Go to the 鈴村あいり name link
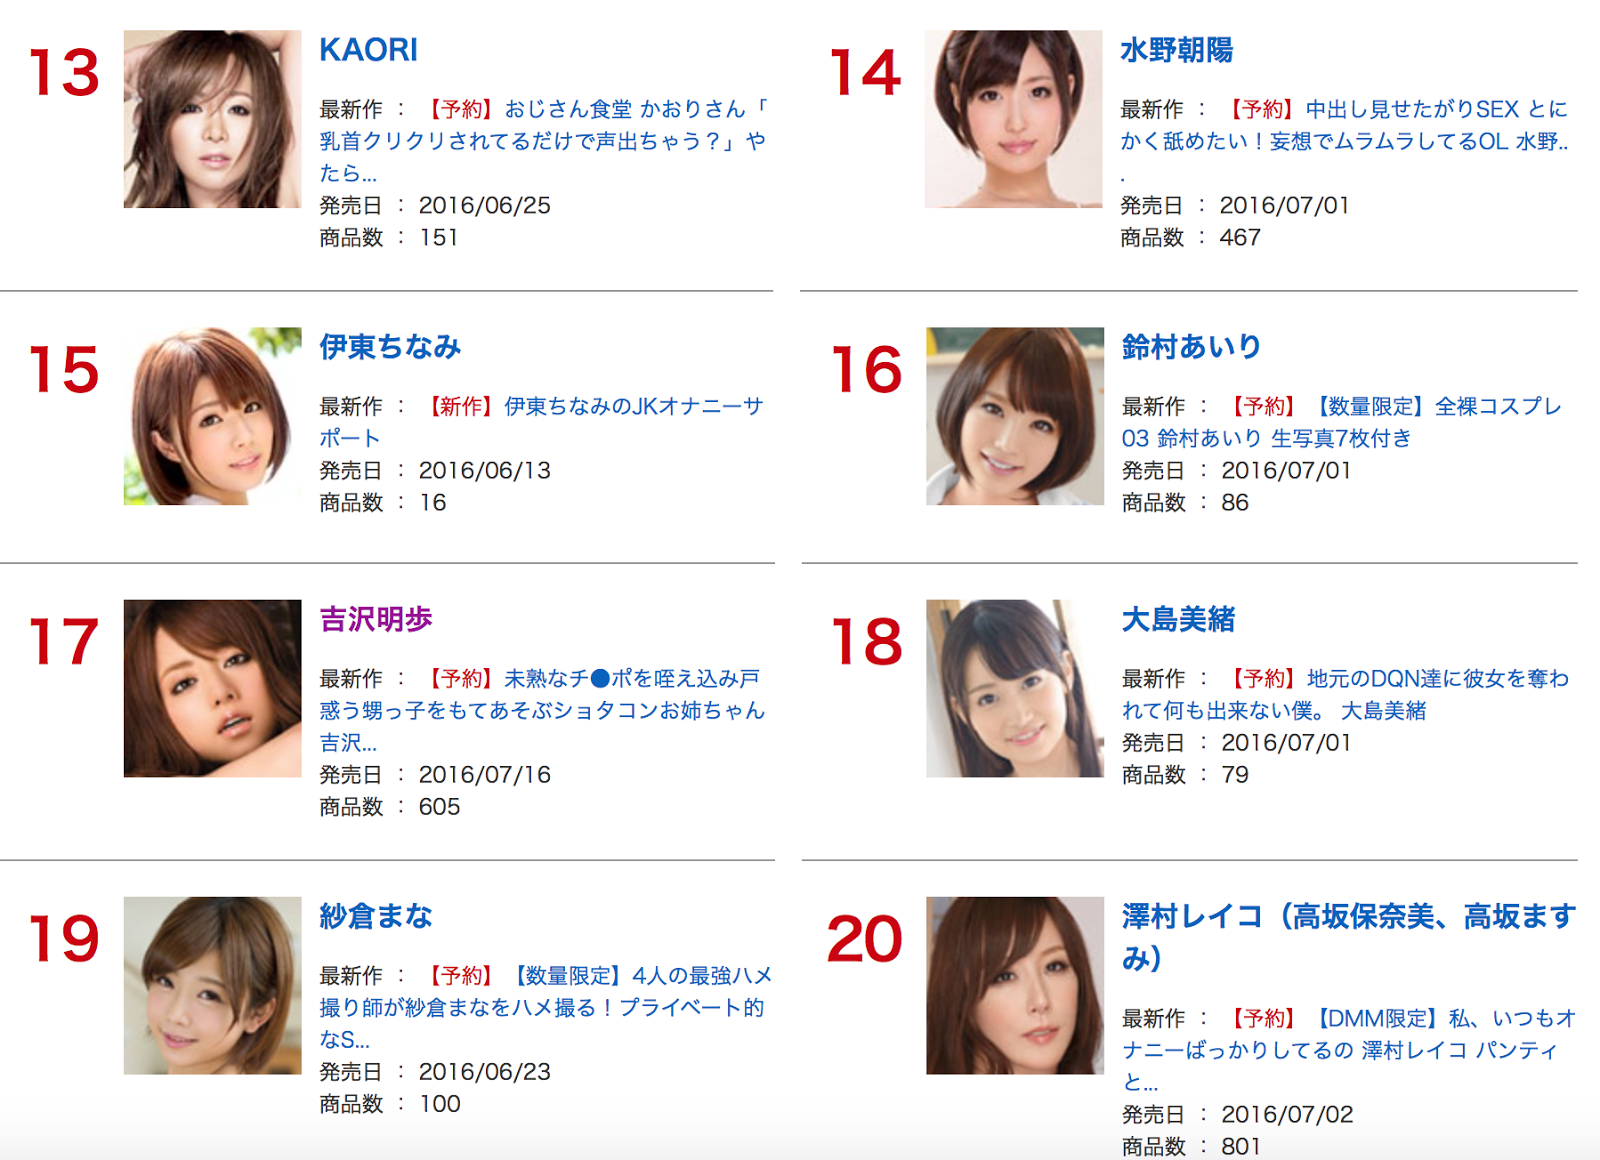 [1191, 347]
